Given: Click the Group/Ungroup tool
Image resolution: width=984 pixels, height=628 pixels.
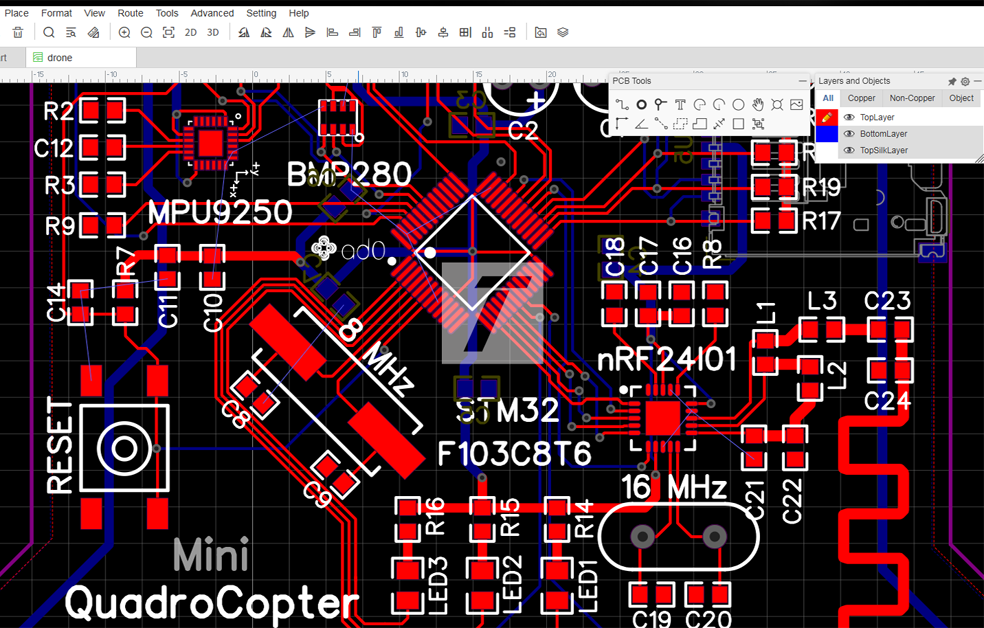Looking at the screenshot, I should click(757, 124).
